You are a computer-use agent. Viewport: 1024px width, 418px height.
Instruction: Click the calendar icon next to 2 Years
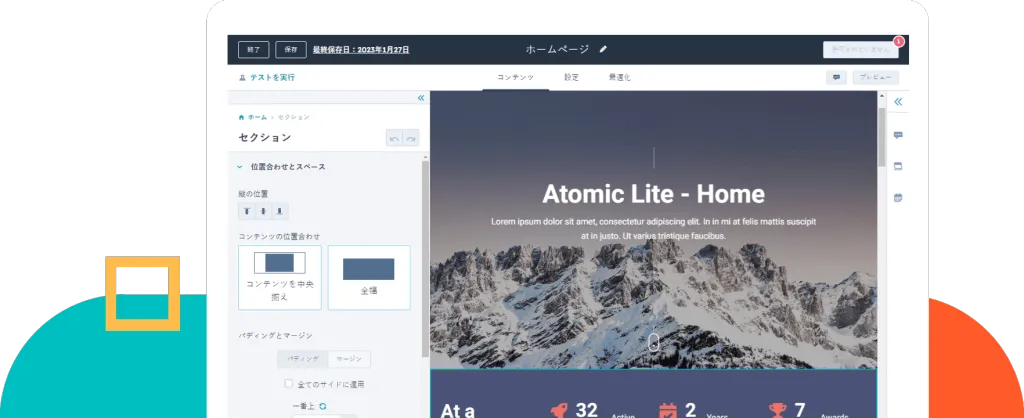coord(669,410)
